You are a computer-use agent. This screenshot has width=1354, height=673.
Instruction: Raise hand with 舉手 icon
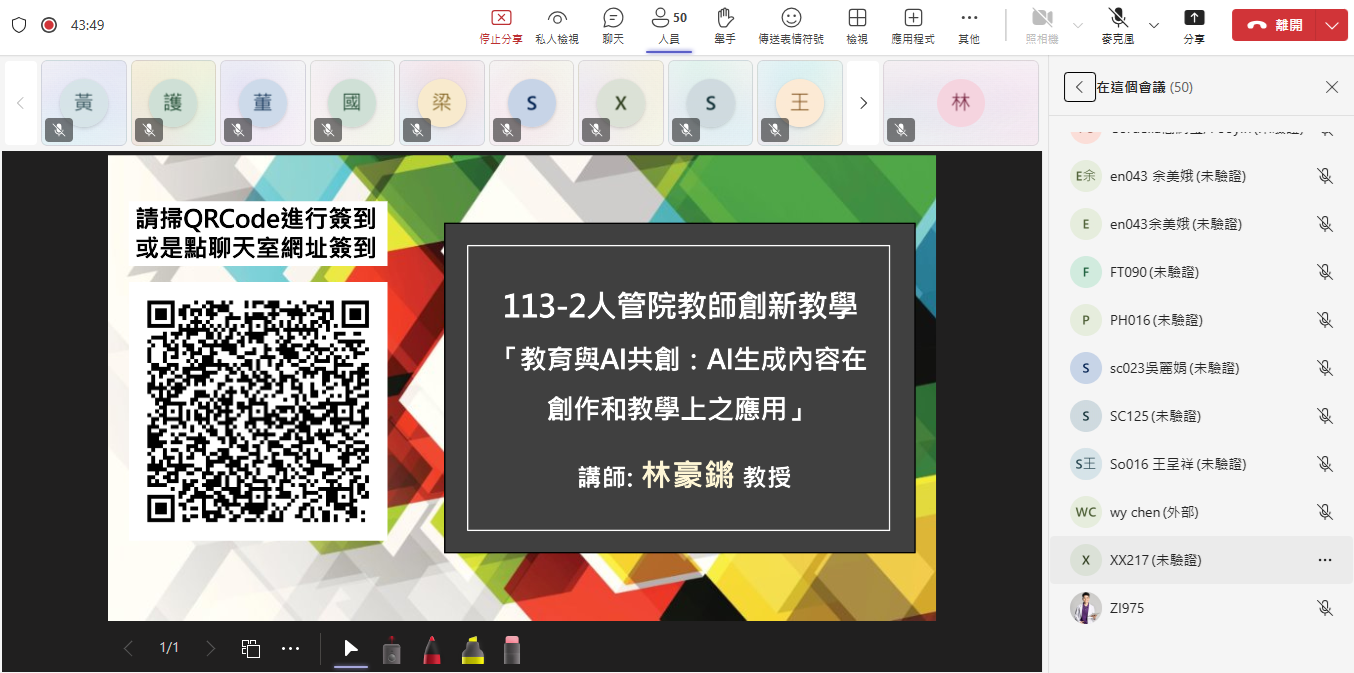pos(725,27)
